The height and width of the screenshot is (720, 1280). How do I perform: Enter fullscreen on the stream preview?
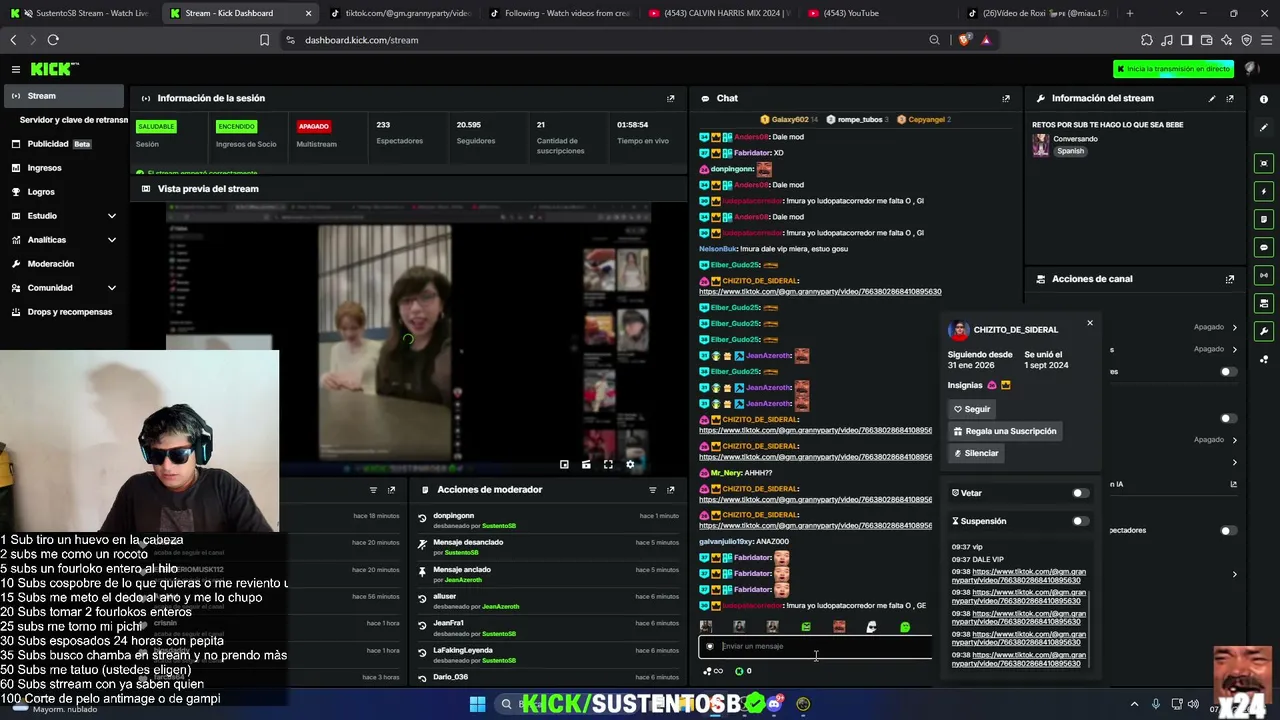[608, 464]
